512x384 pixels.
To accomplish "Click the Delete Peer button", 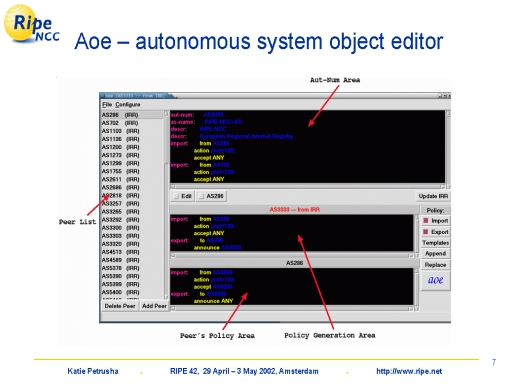I will pos(120,306).
